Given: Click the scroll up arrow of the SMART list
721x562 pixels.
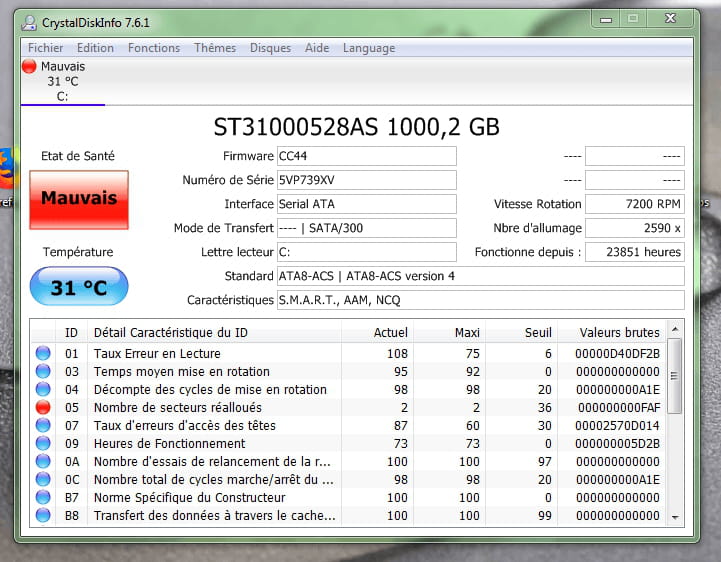Looking at the screenshot, I should (675, 329).
